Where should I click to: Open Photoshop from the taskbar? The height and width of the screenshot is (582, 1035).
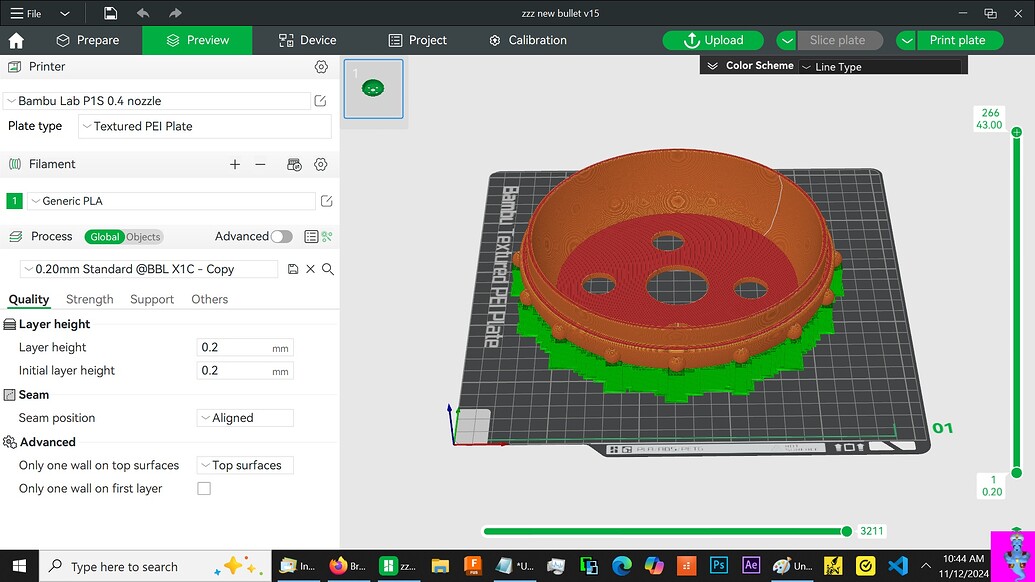point(718,566)
